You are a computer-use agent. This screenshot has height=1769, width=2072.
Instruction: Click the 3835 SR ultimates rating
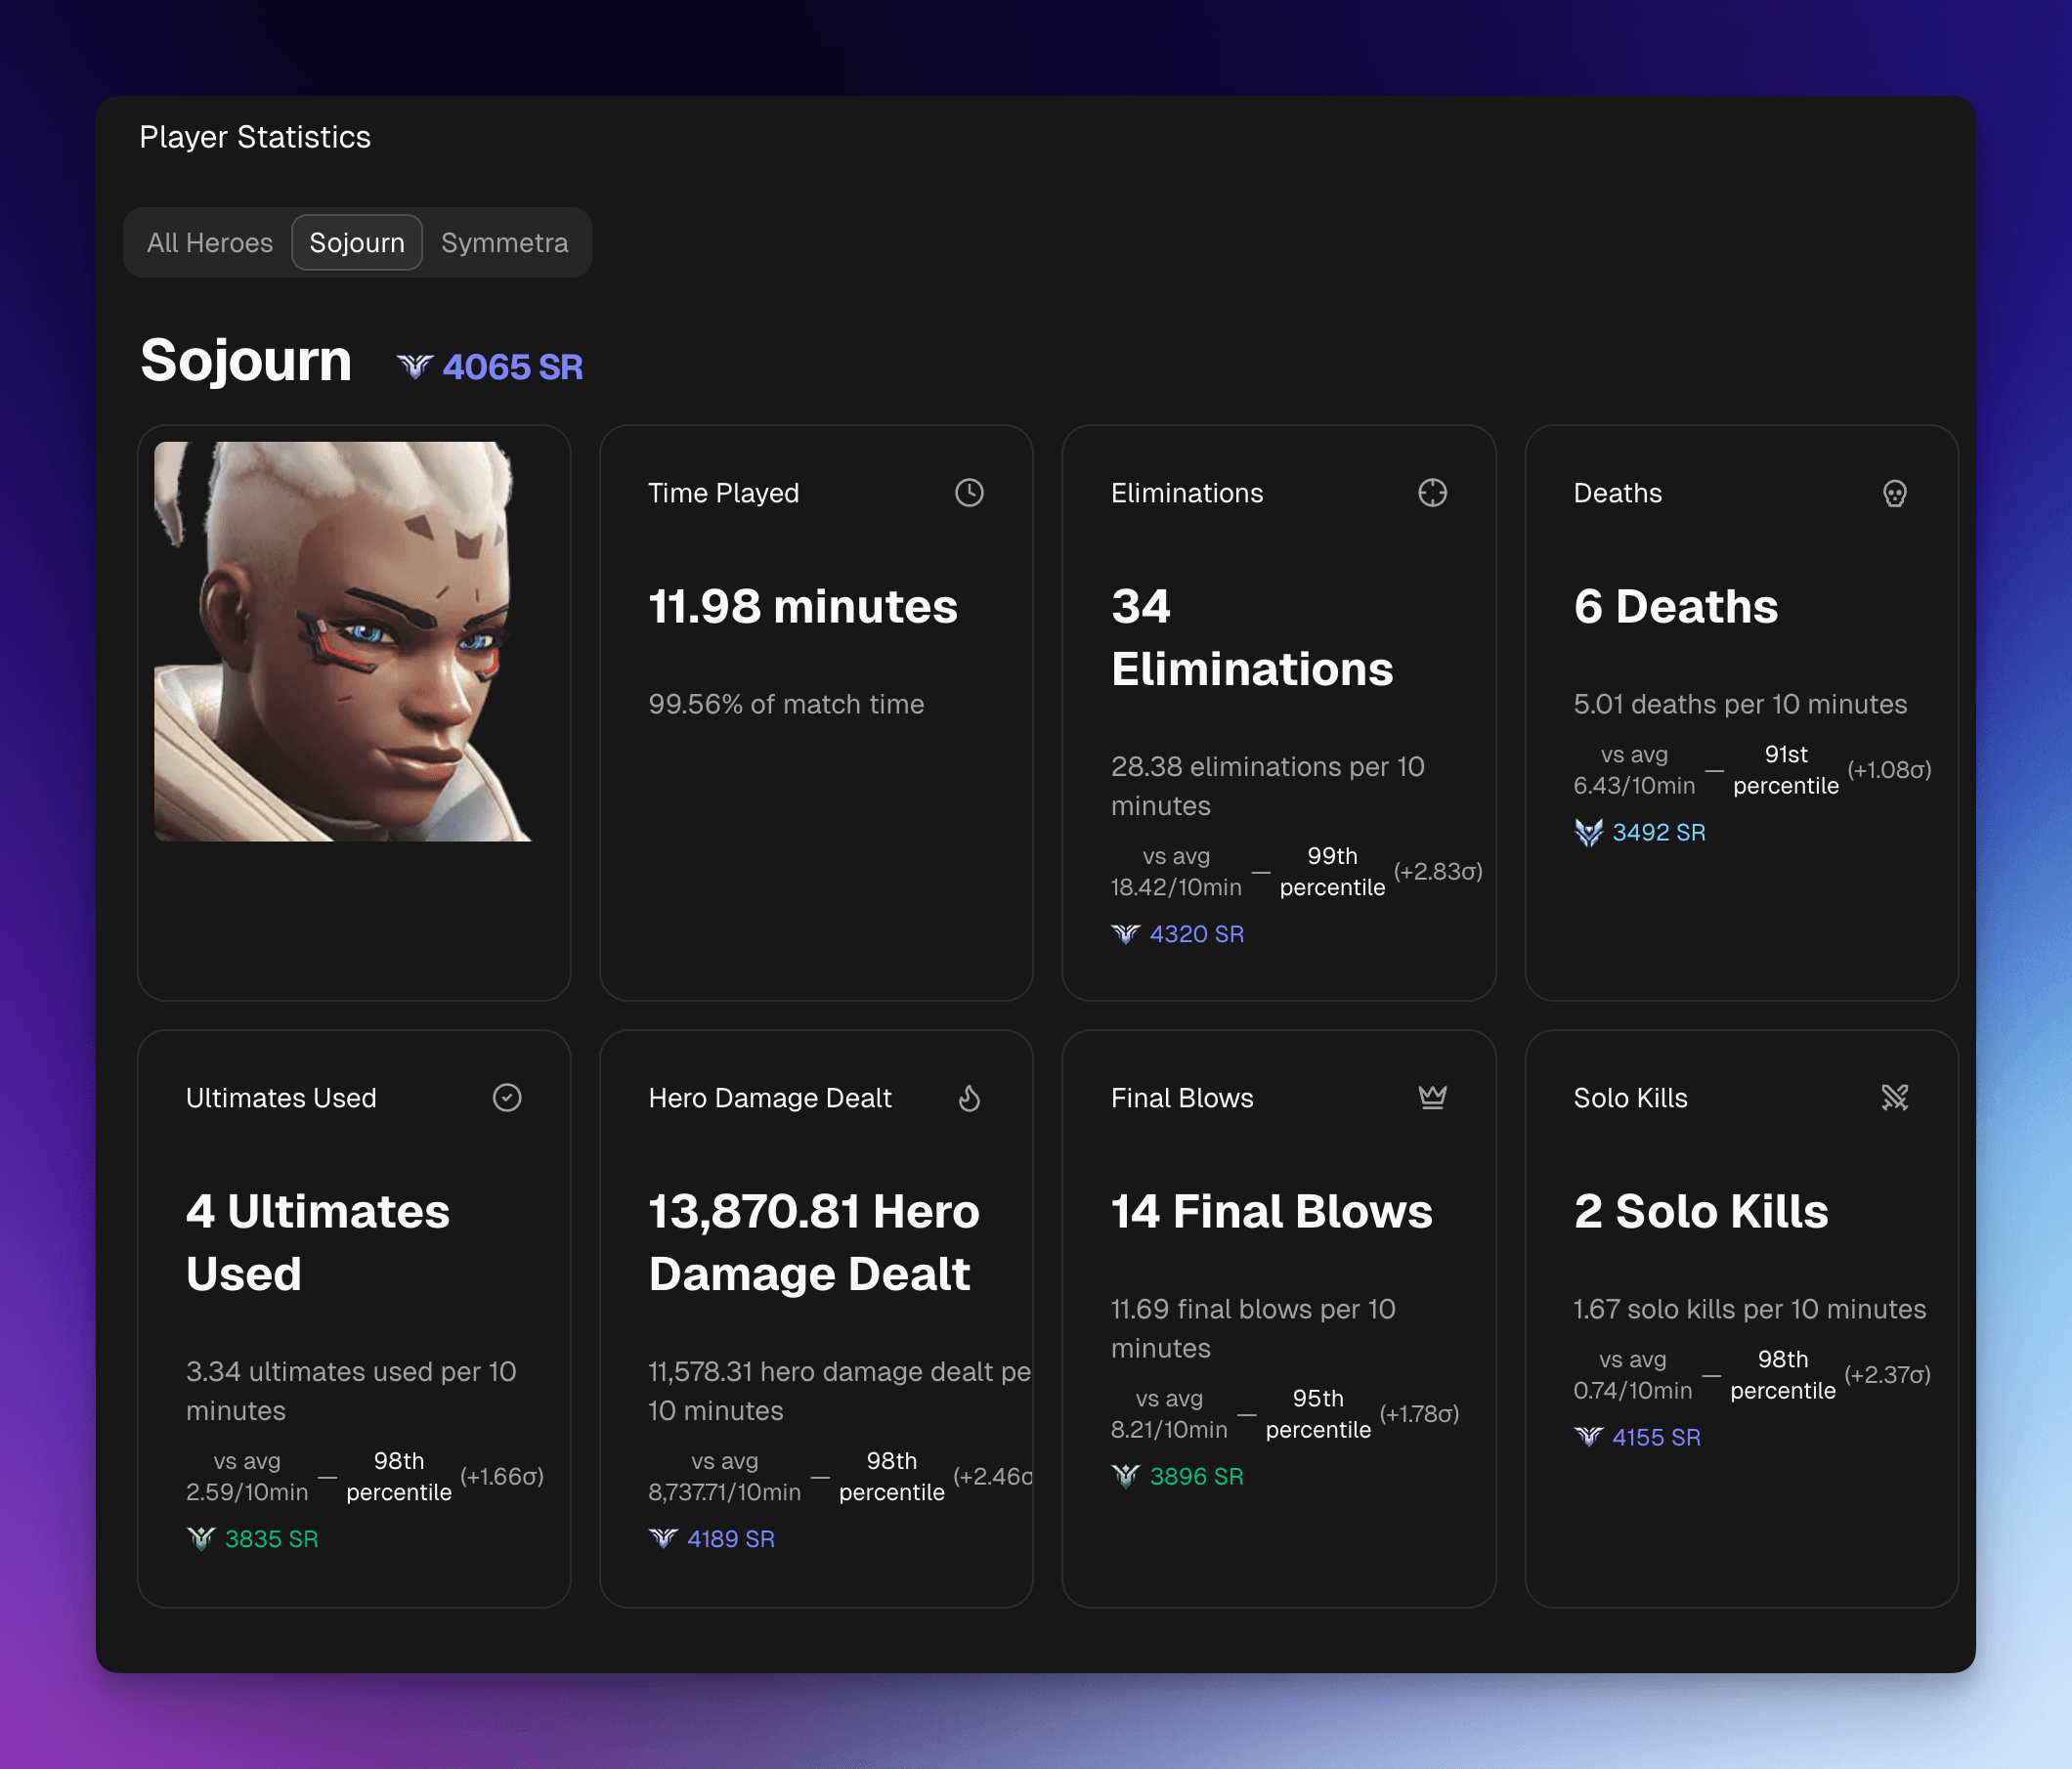pyautogui.click(x=271, y=1539)
